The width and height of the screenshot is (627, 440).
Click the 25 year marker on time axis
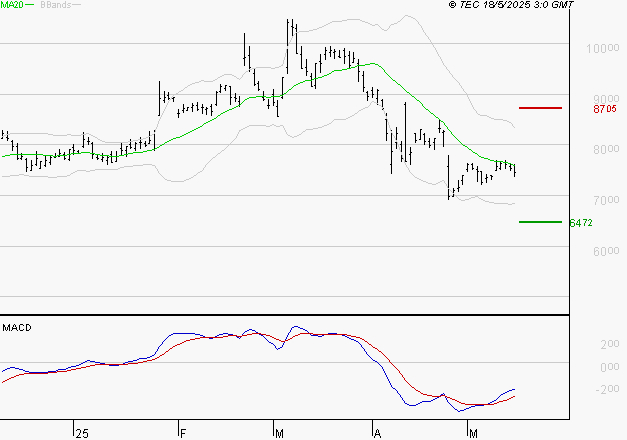point(82,434)
